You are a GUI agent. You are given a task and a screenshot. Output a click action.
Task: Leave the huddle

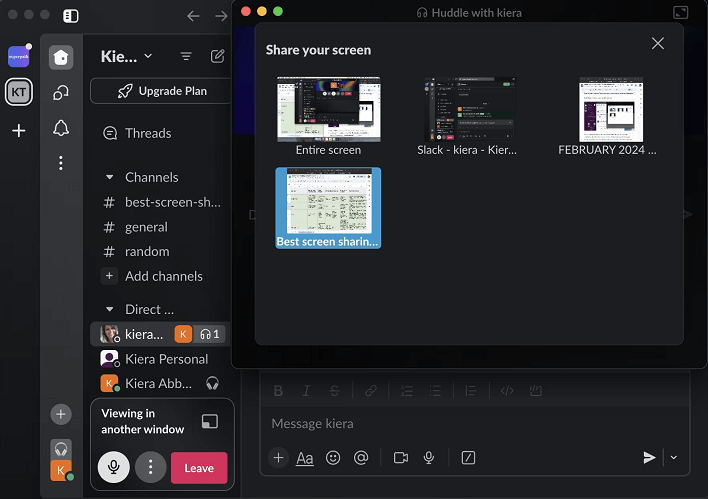(199, 467)
